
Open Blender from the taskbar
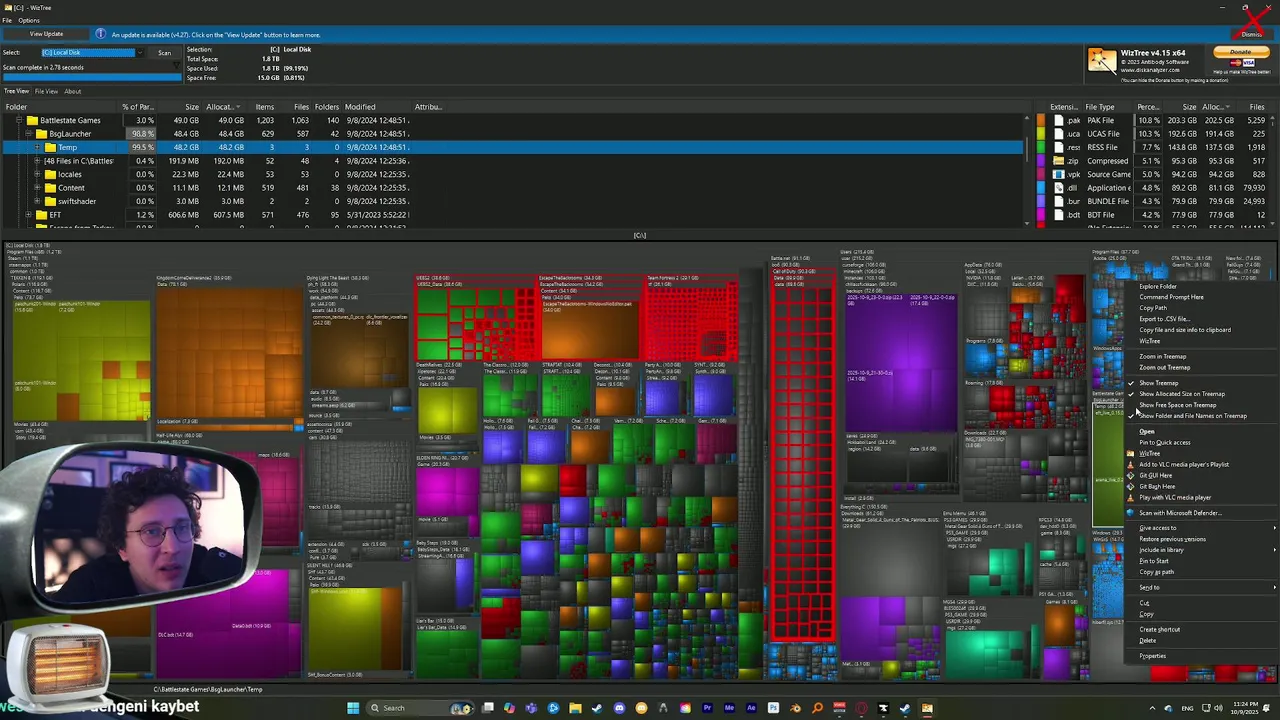tap(795, 708)
